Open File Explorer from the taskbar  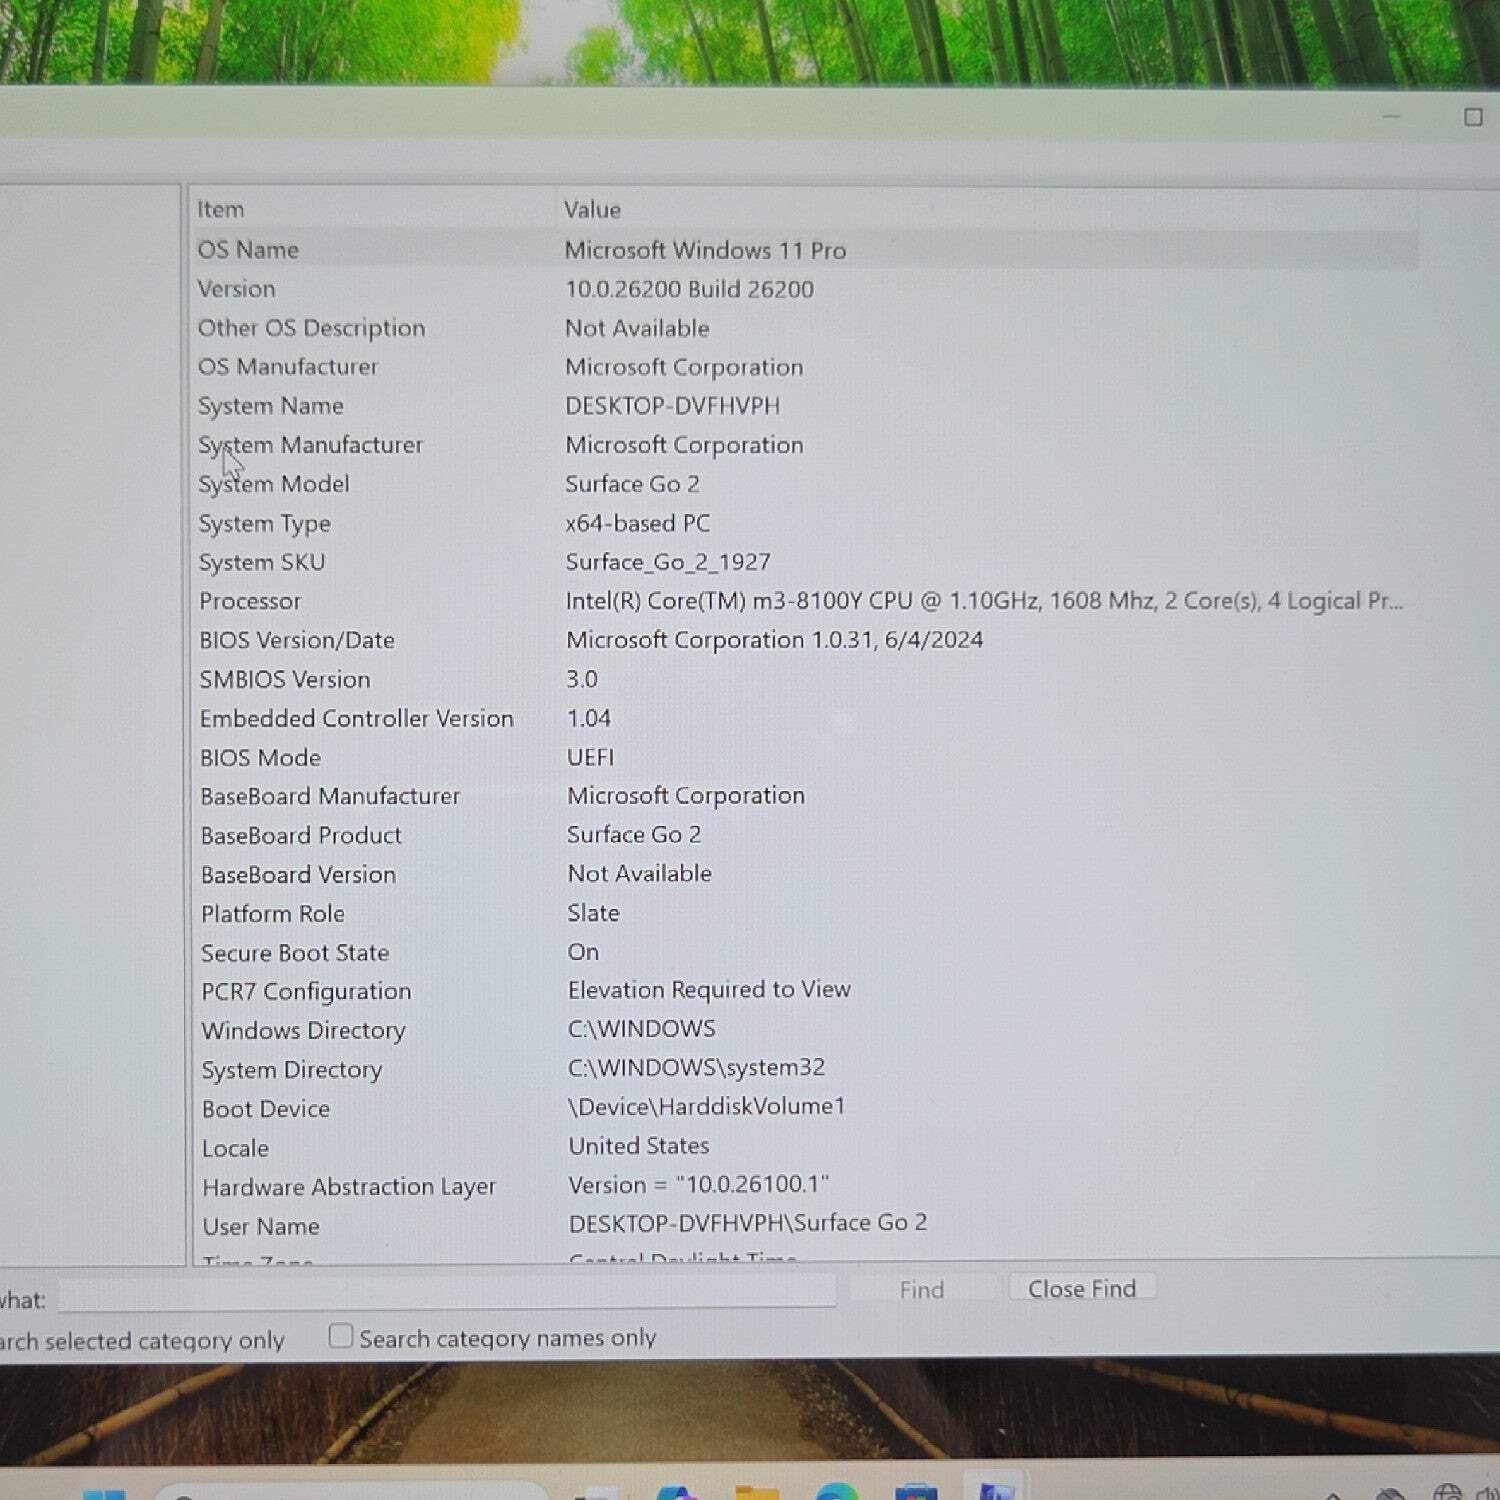click(x=757, y=1492)
